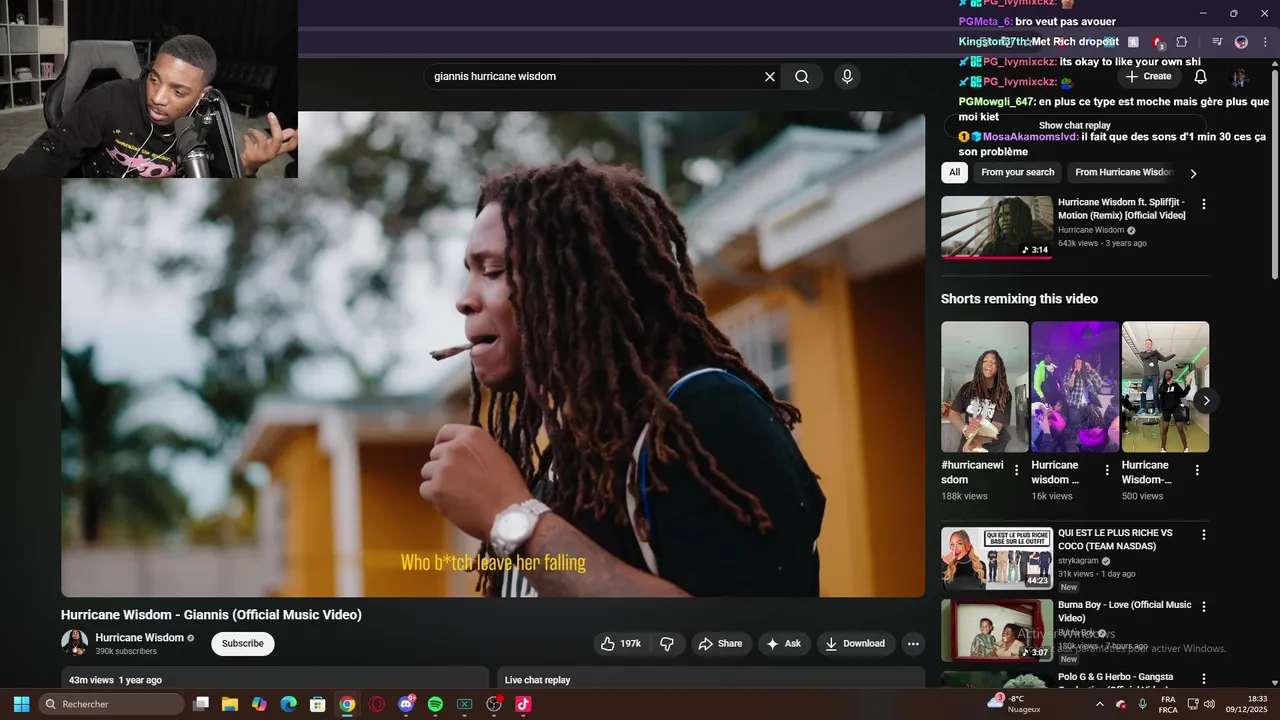Open options for #hurricanewisdom short
1280x720 pixels.
click(x=1017, y=470)
